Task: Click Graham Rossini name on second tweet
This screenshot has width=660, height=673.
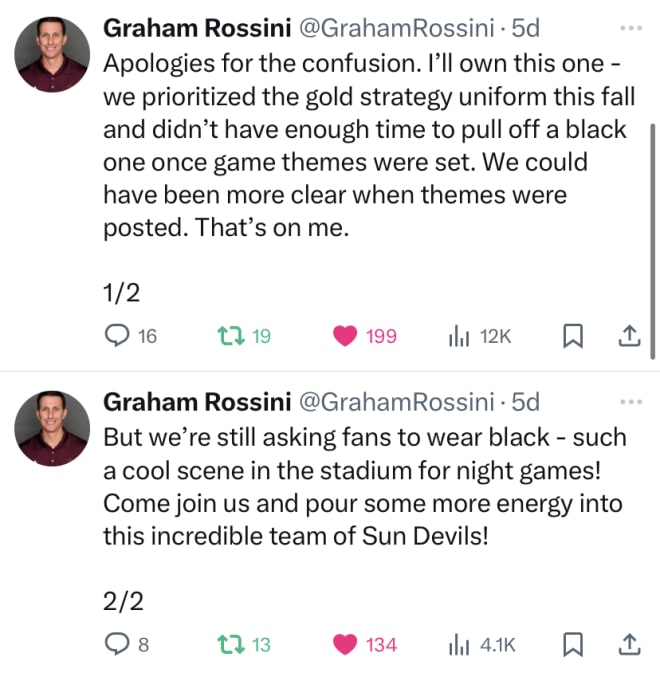Action: point(197,402)
